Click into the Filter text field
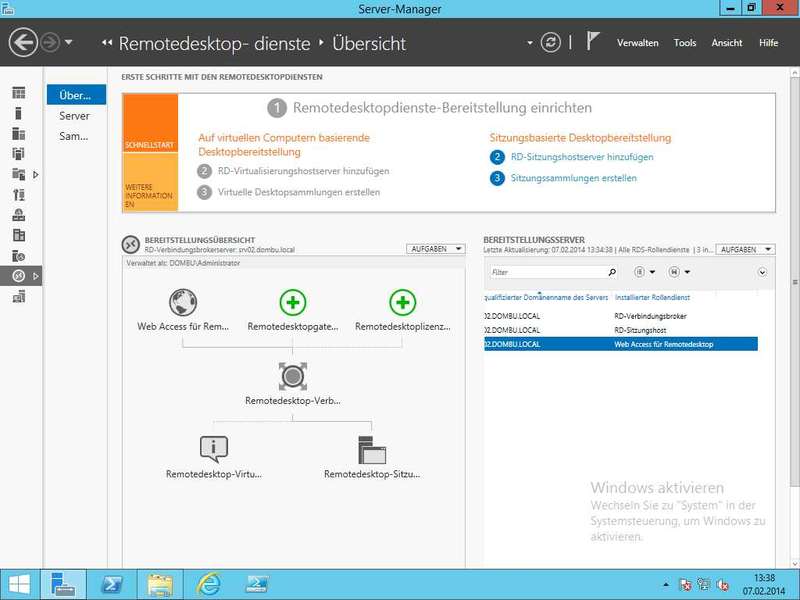This screenshot has height=600, width=800. point(548,272)
